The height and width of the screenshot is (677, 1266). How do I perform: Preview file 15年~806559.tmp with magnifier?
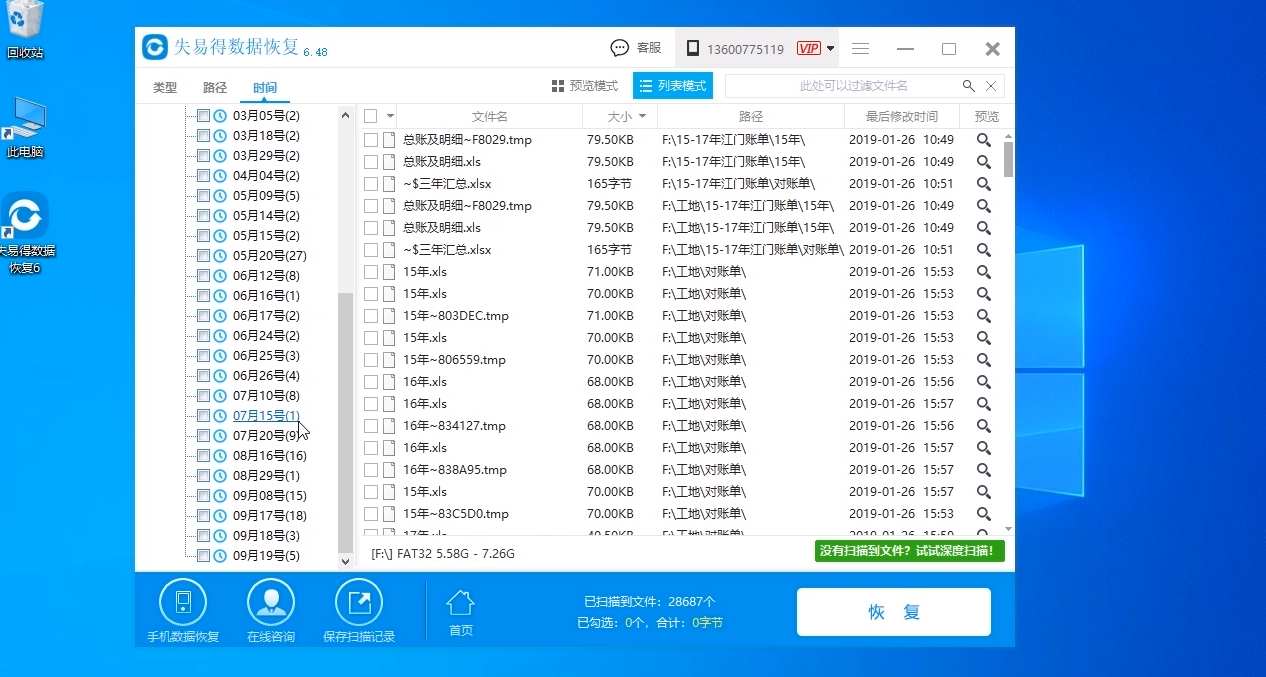[x=984, y=360]
